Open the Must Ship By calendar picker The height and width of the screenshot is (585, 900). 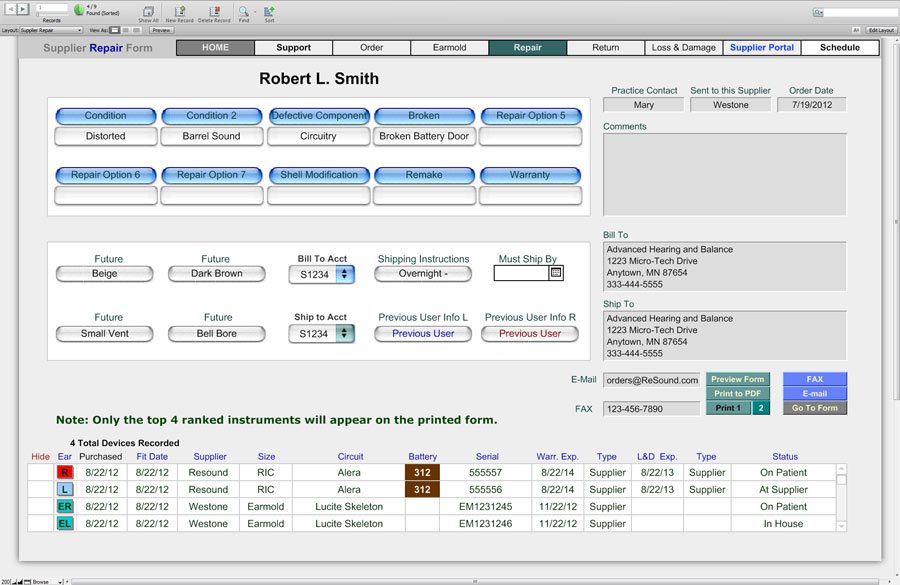click(556, 273)
